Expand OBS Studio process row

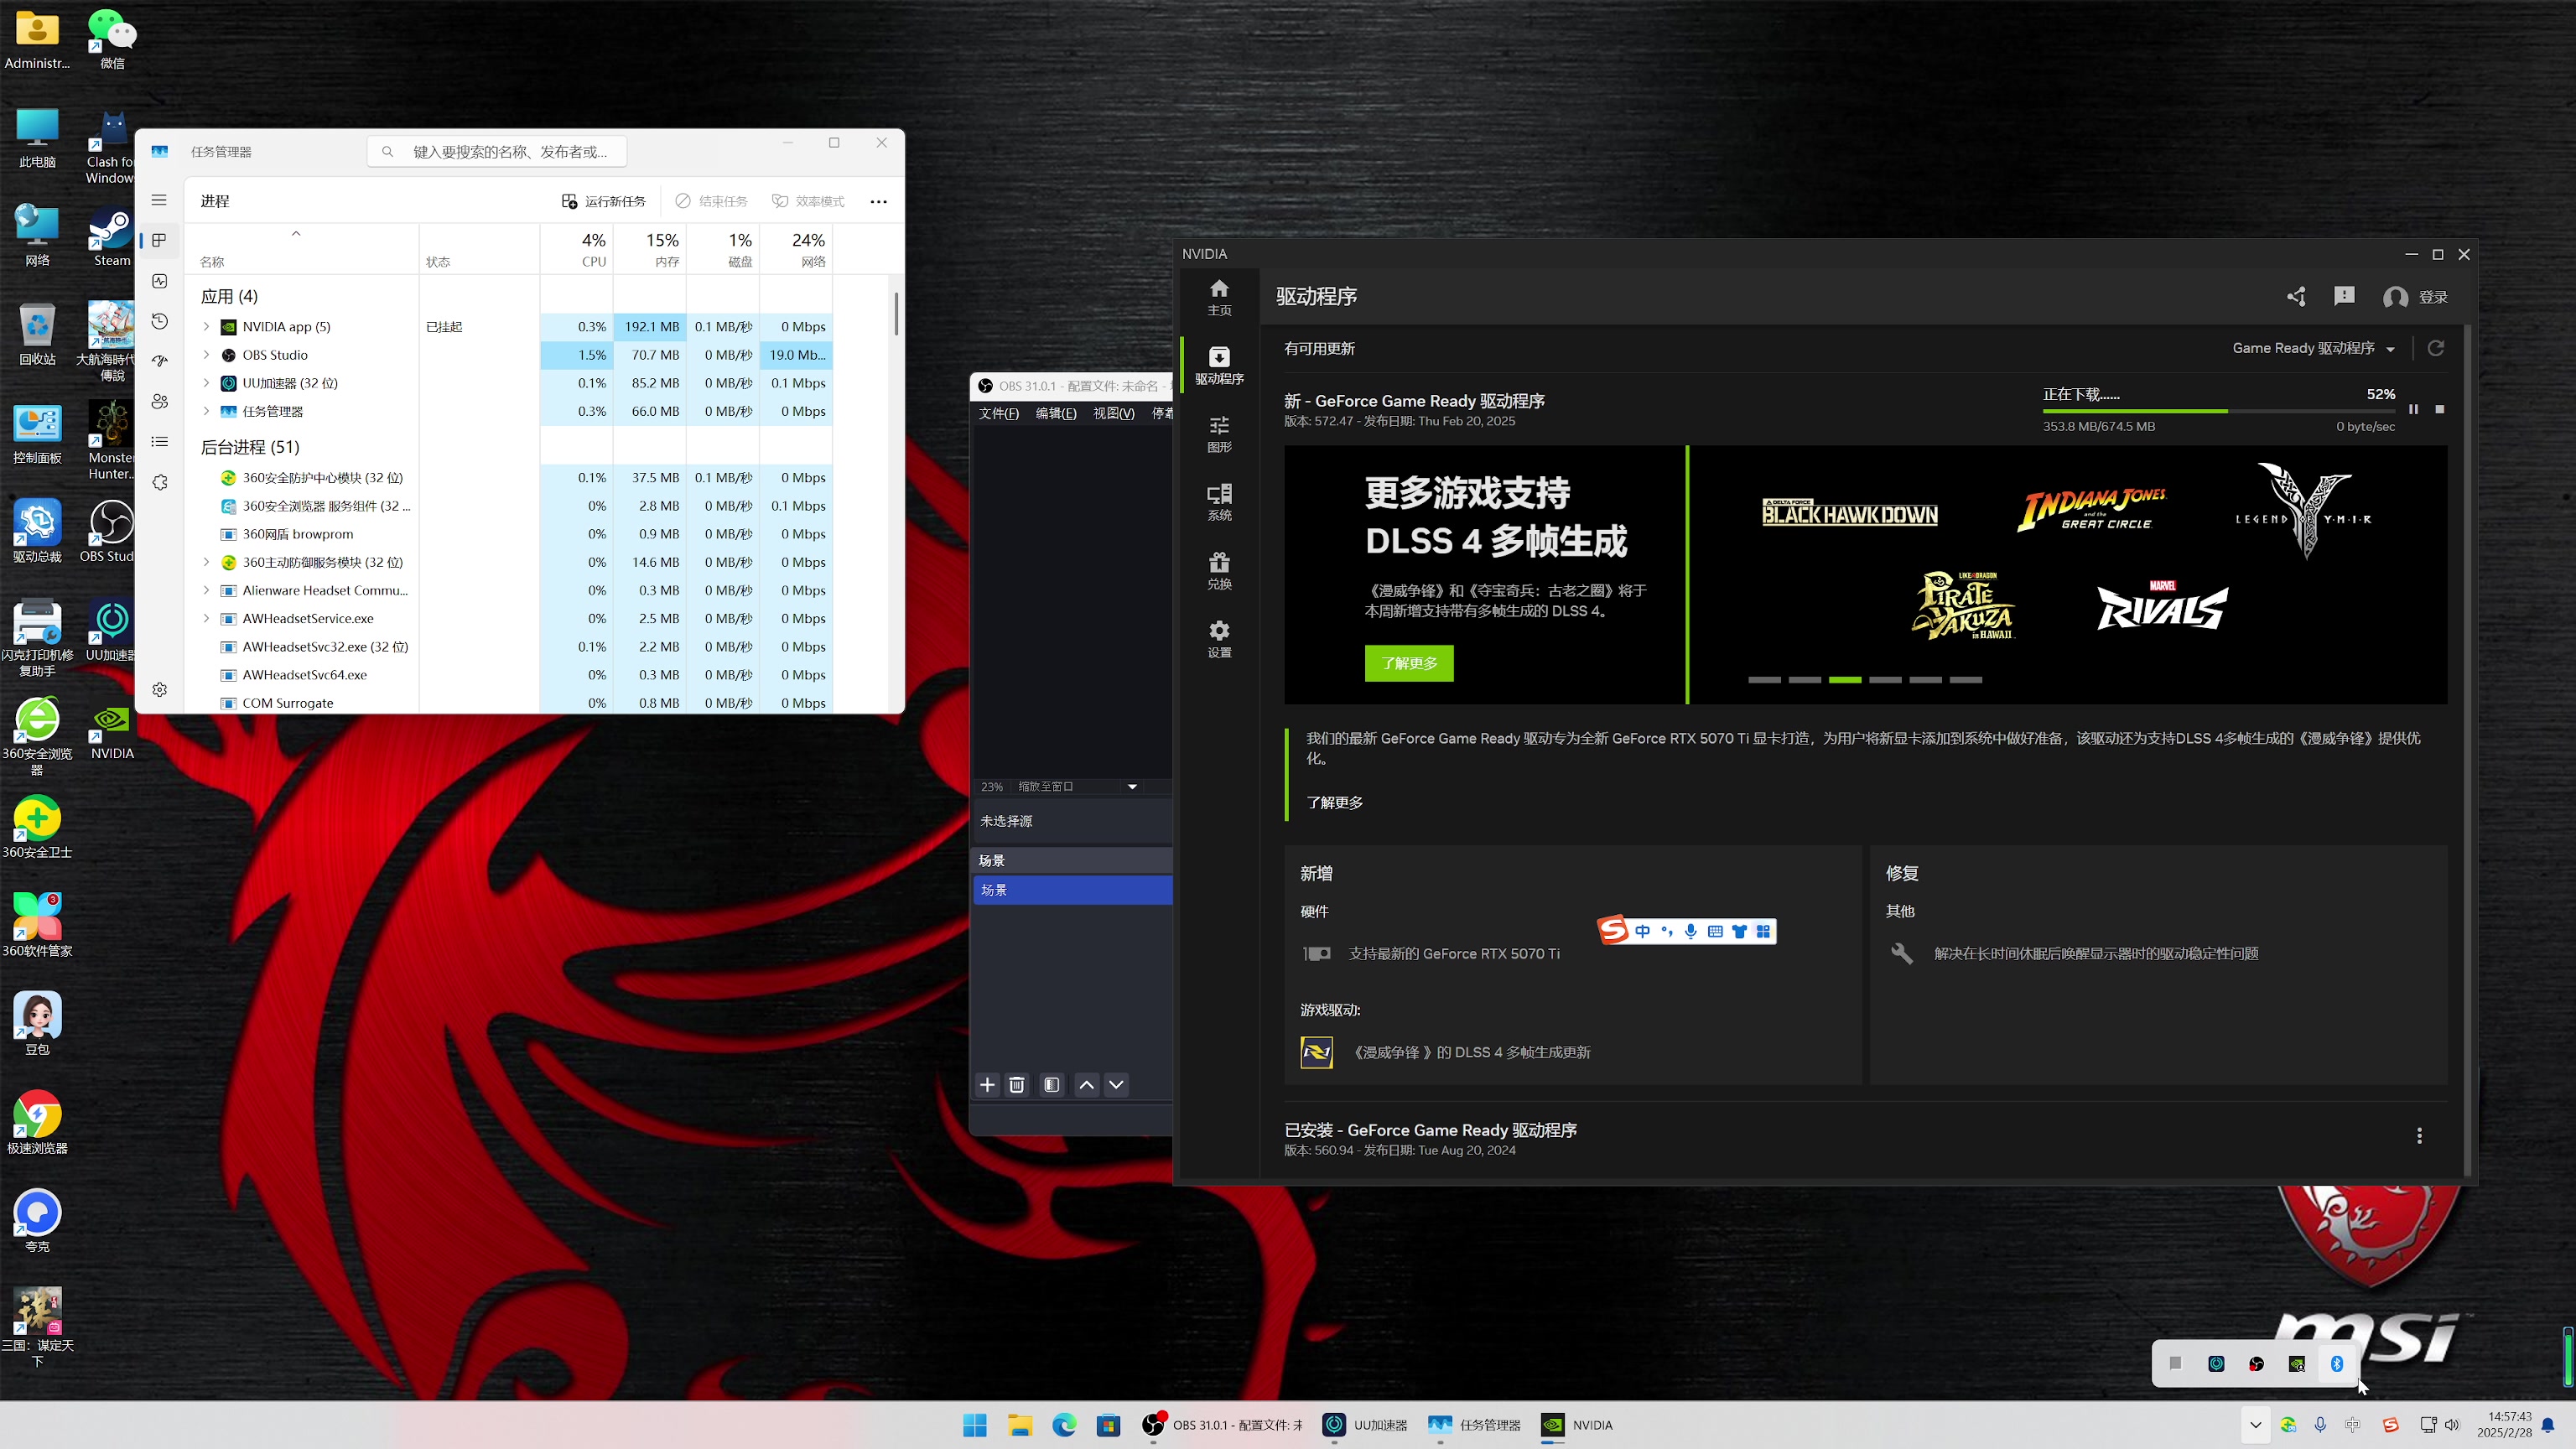pos(207,355)
